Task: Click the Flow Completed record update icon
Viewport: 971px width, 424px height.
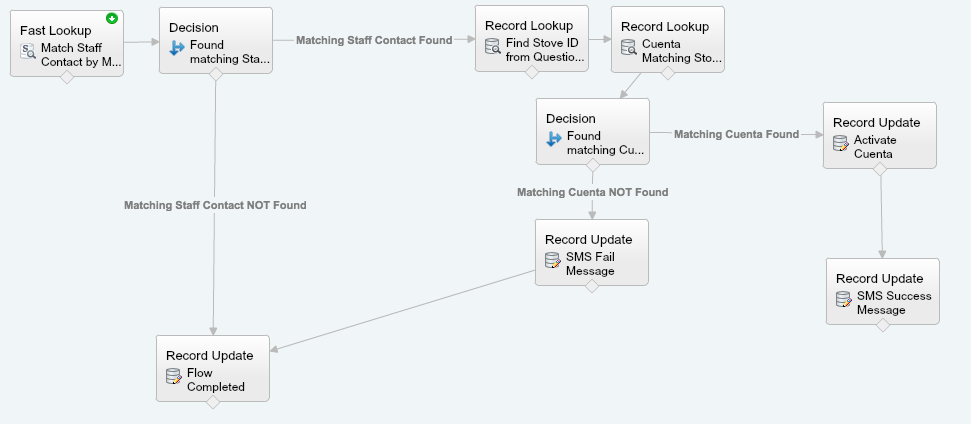Action: pos(174,379)
